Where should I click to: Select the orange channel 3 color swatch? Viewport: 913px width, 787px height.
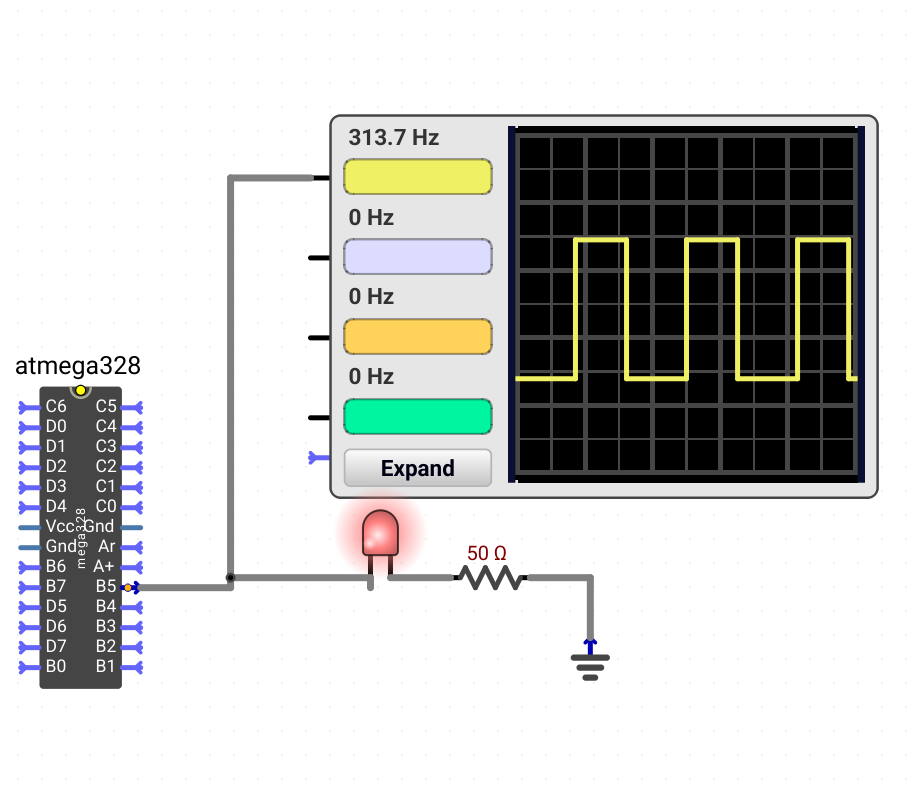click(417, 336)
